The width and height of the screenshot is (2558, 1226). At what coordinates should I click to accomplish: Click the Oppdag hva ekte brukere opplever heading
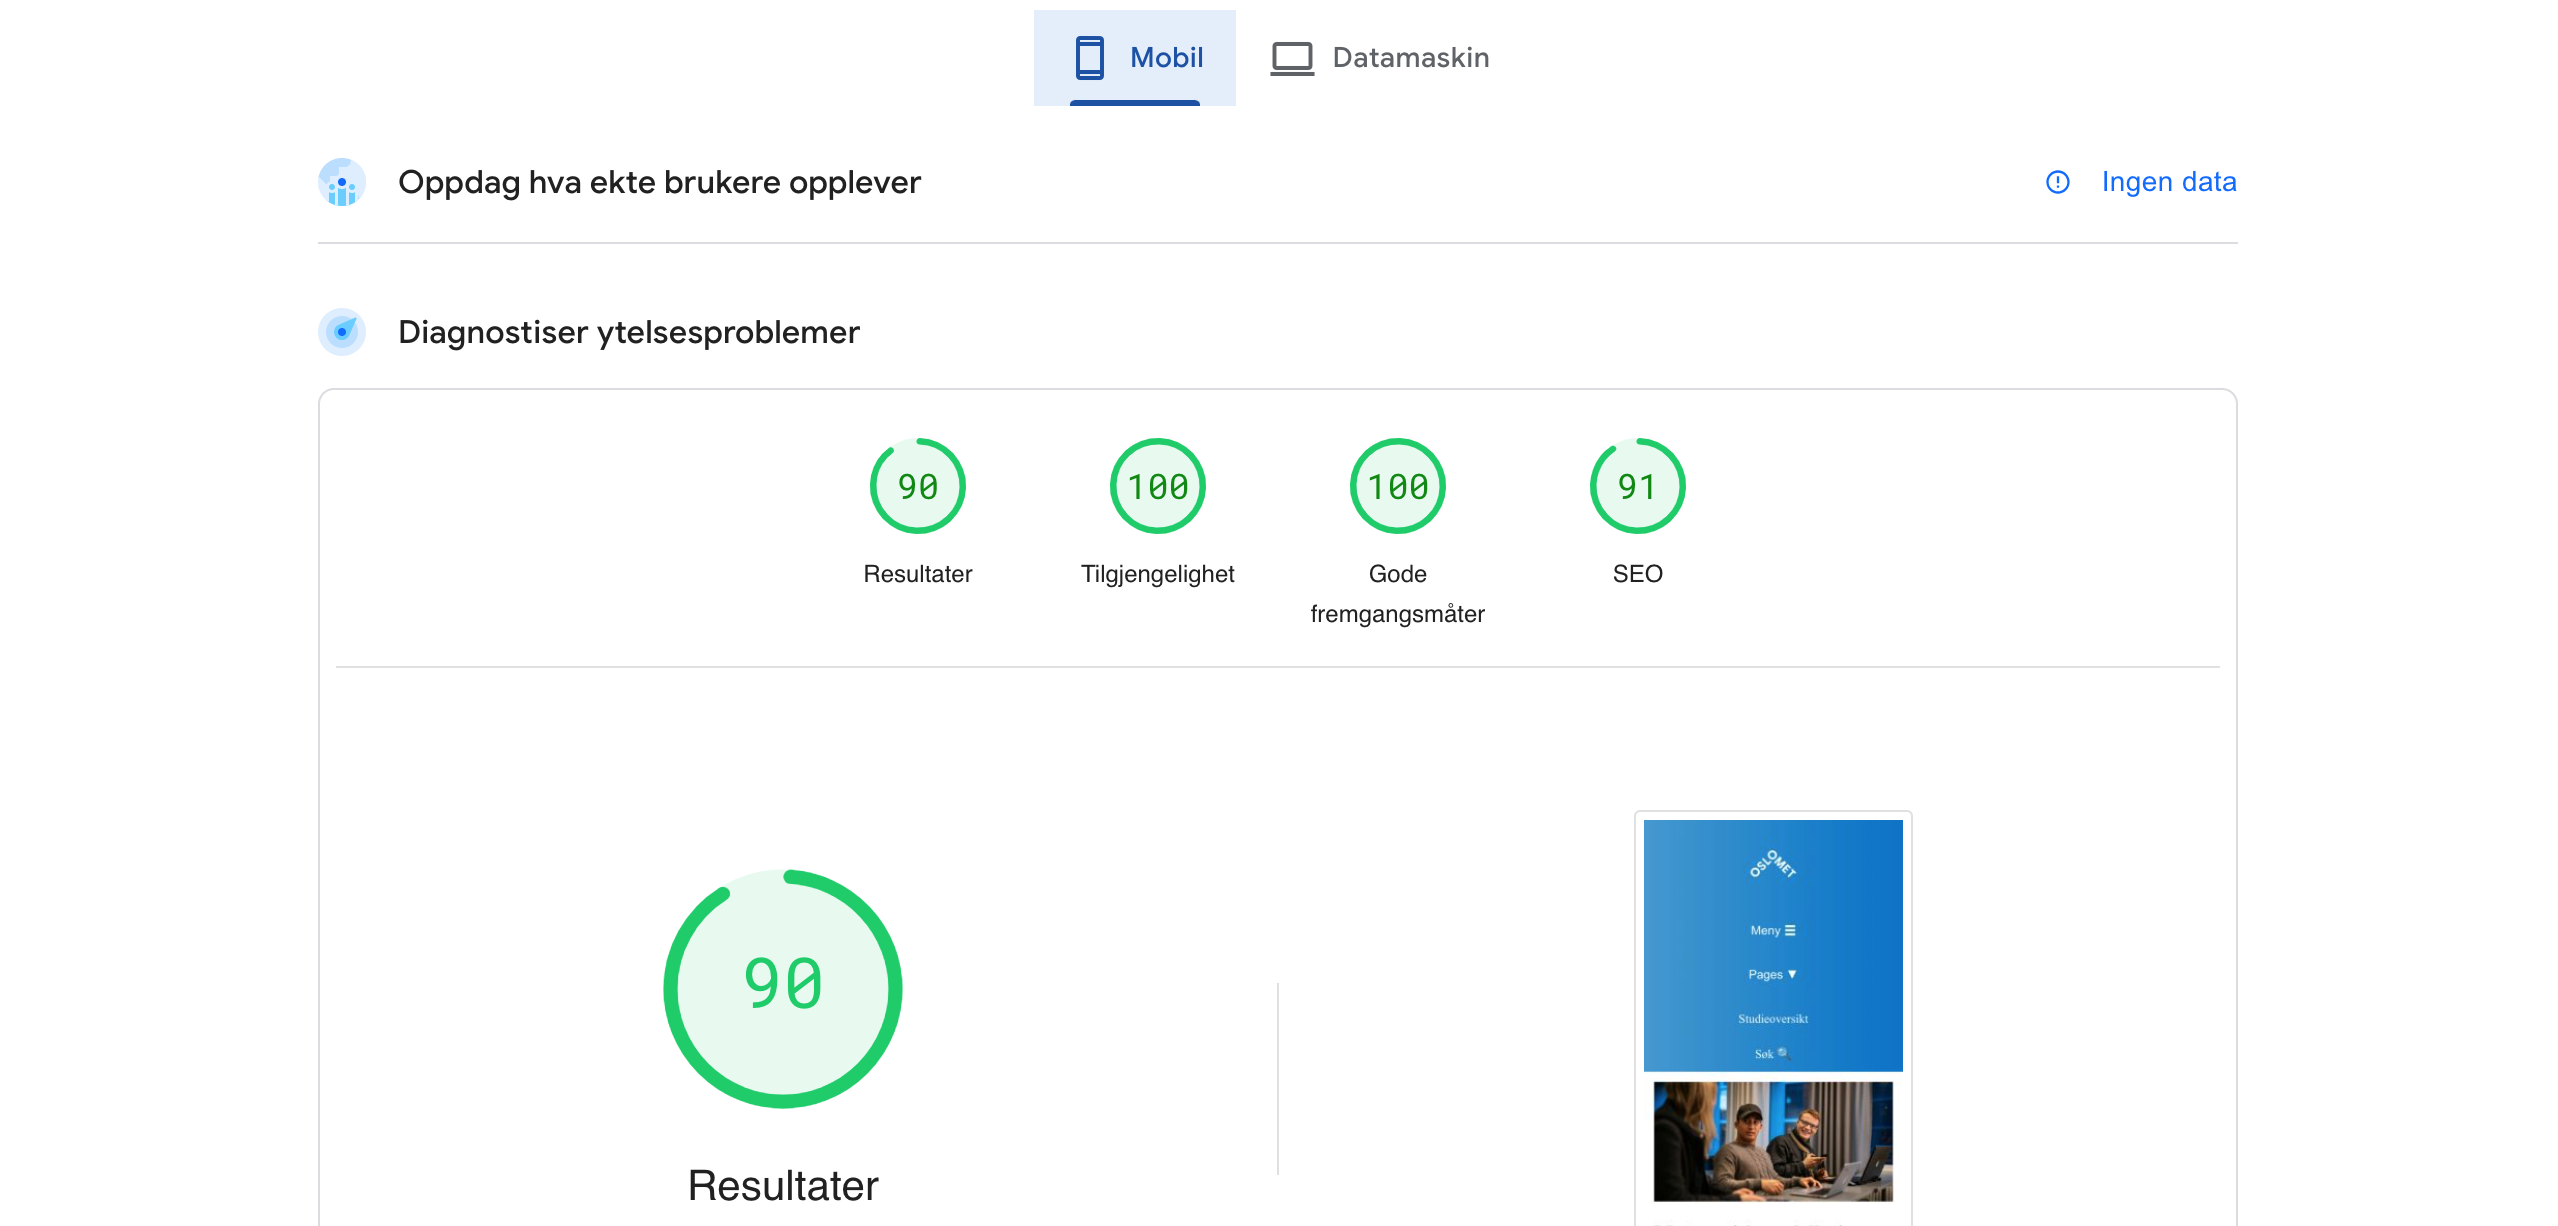tap(659, 183)
